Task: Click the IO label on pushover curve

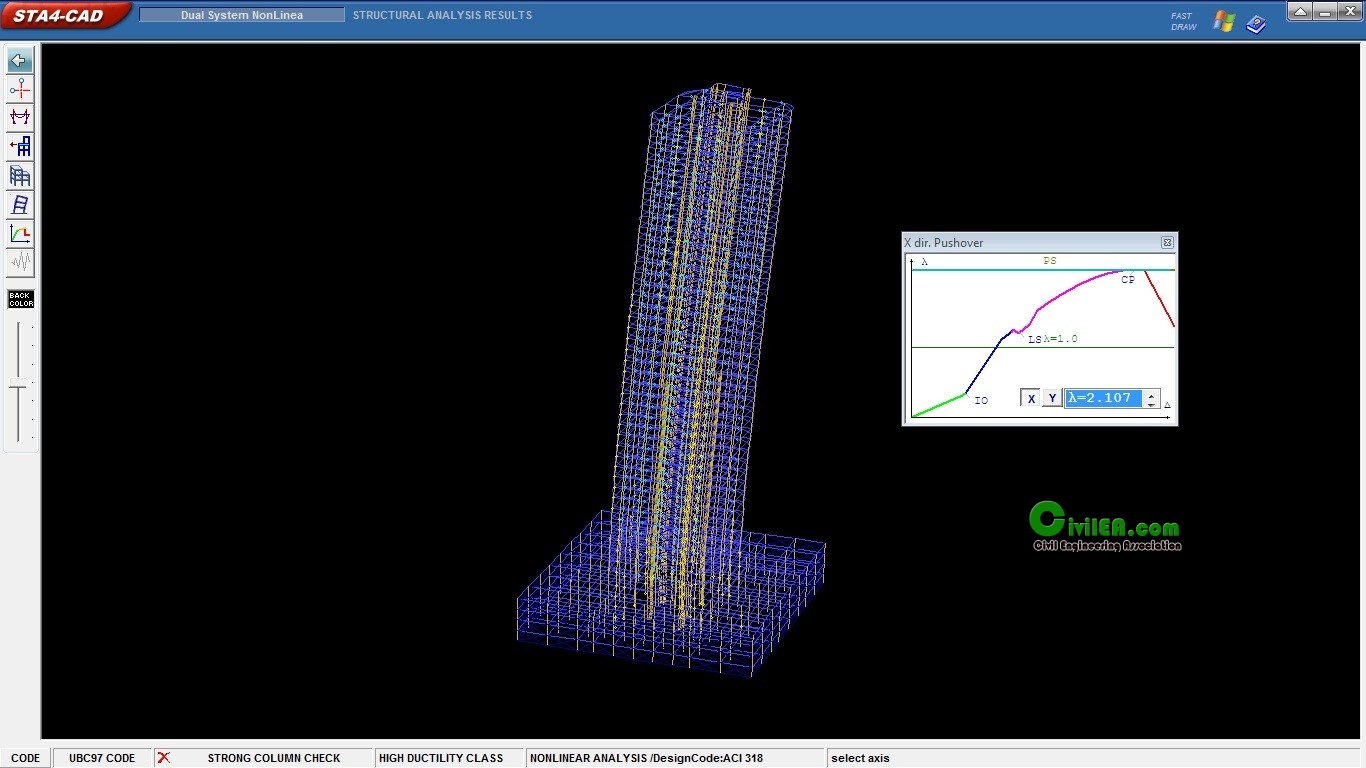Action: pyautogui.click(x=981, y=401)
